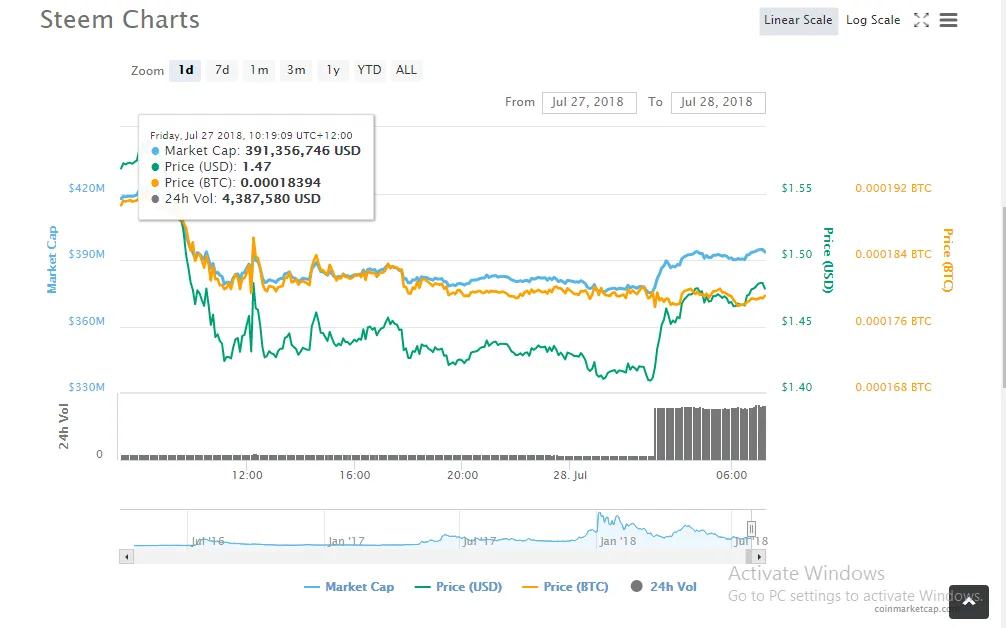This screenshot has height=628, width=1006.
Task: Click the 0.000176 BTC axis label
Action: point(893,321)
